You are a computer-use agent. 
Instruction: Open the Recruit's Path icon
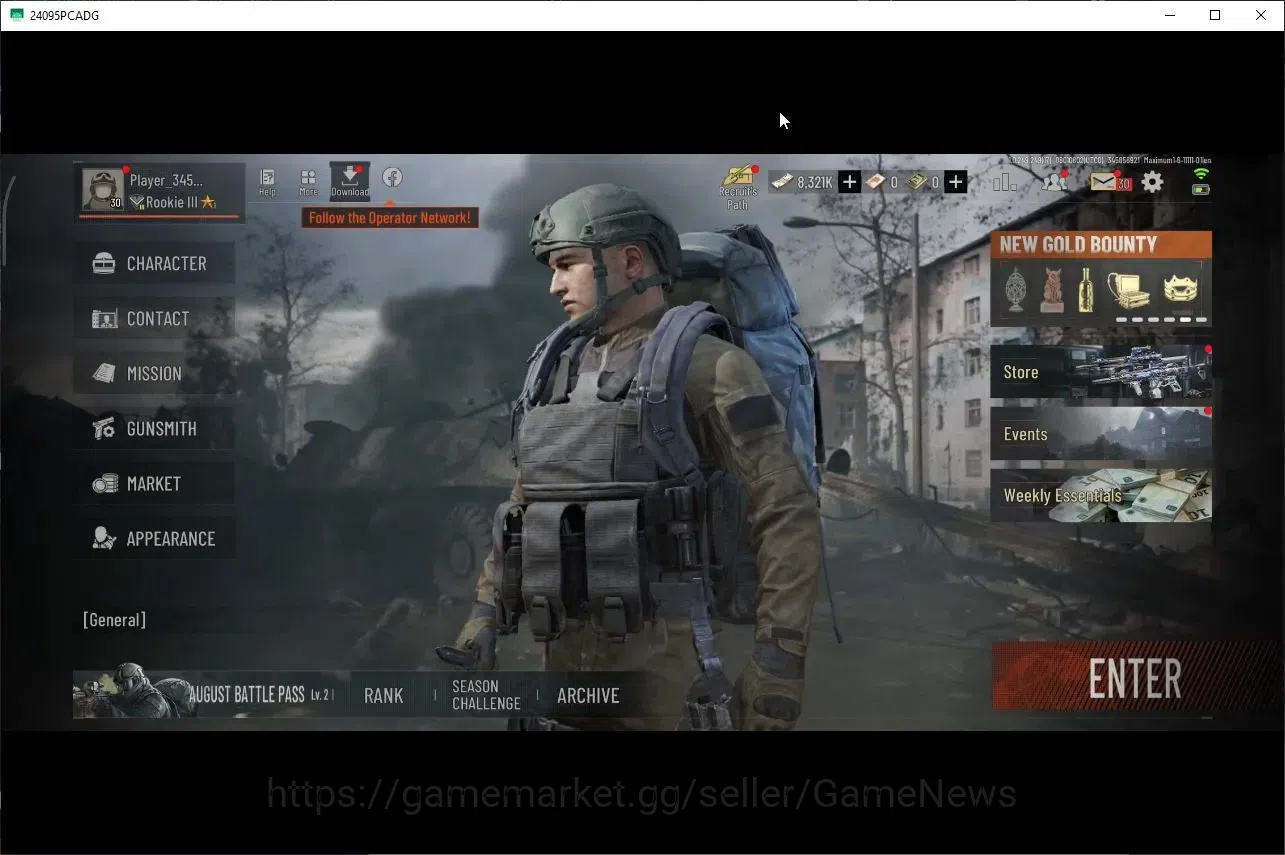point(738,187)
